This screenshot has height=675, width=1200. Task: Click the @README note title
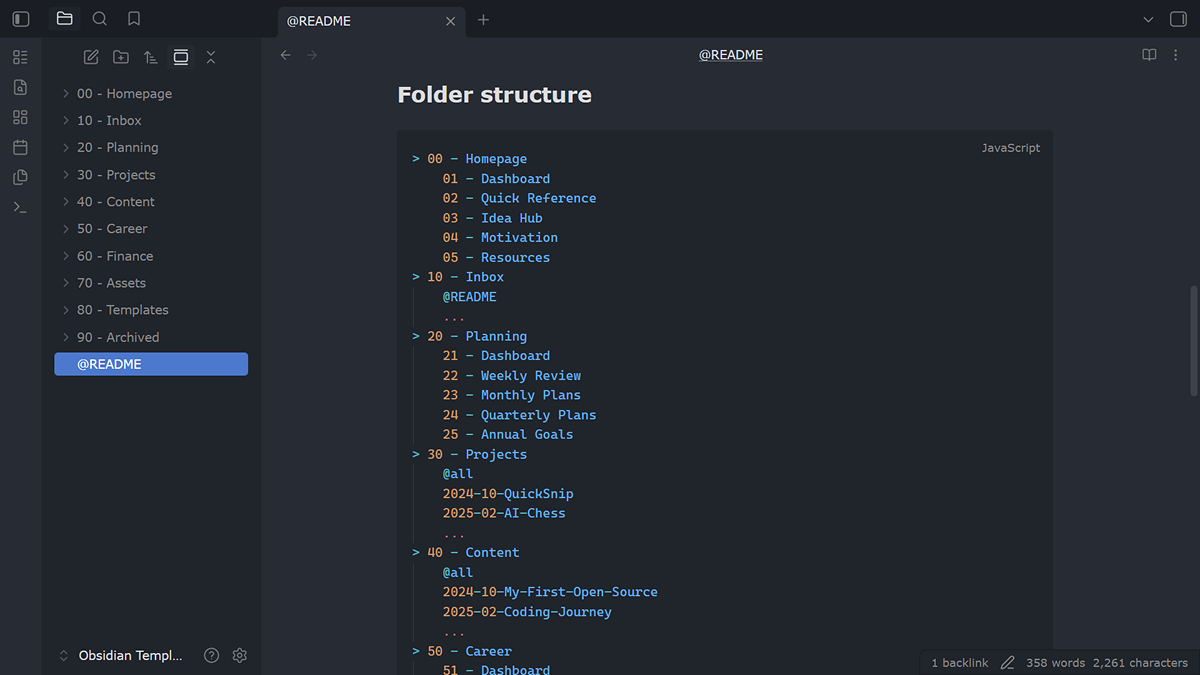(x=731, y=55)
